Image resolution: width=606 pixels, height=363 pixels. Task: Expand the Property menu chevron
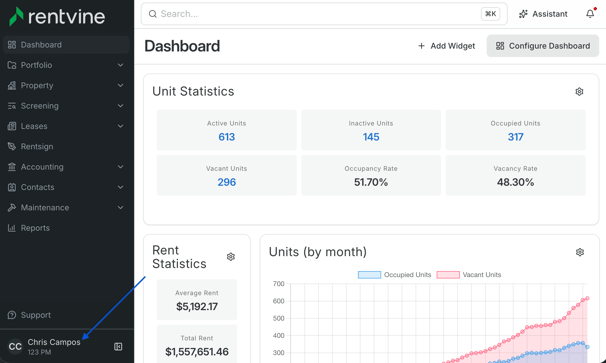tap(121, 85)
